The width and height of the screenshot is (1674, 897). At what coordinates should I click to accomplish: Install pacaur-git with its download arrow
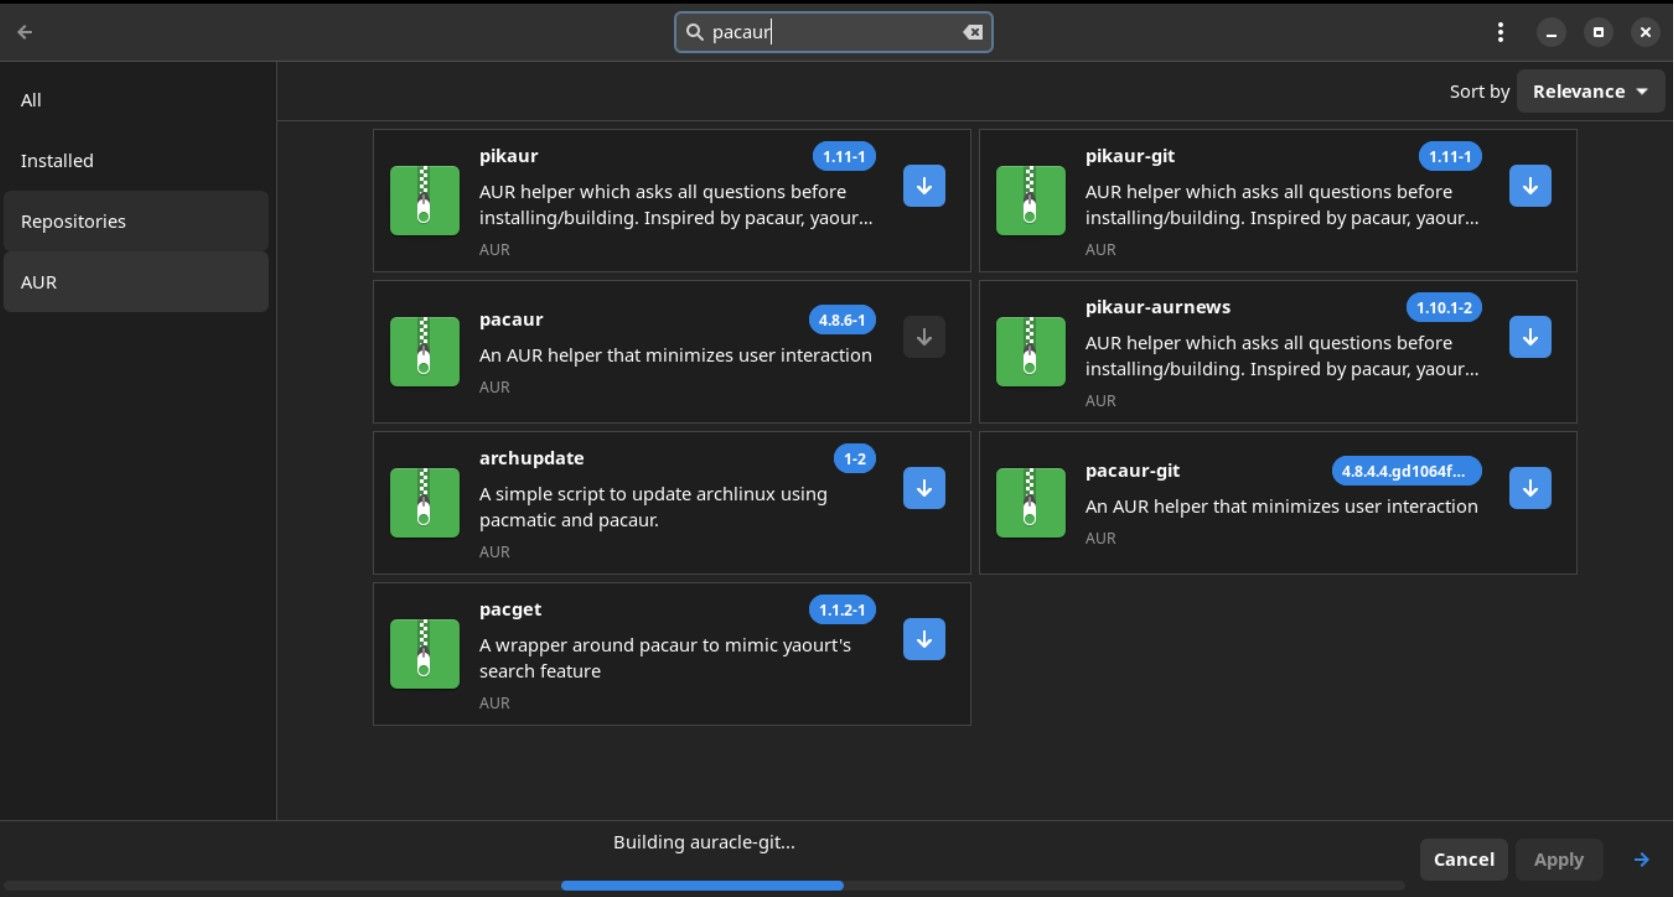[1530, 488]
